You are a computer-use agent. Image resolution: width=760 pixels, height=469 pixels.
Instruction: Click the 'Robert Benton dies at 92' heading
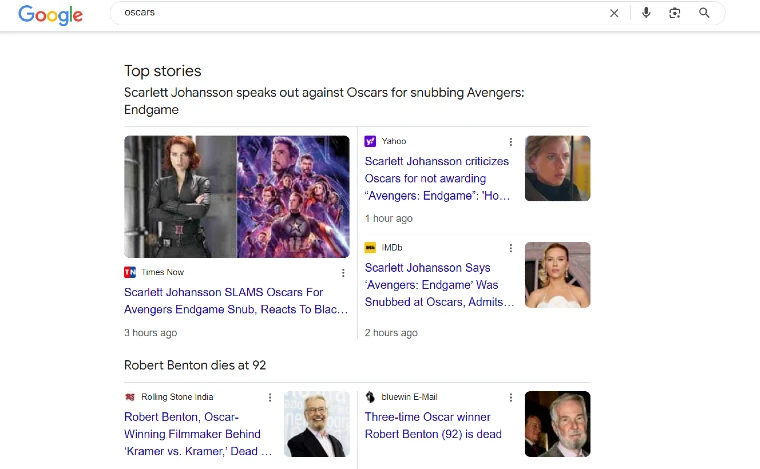[195, 365]
